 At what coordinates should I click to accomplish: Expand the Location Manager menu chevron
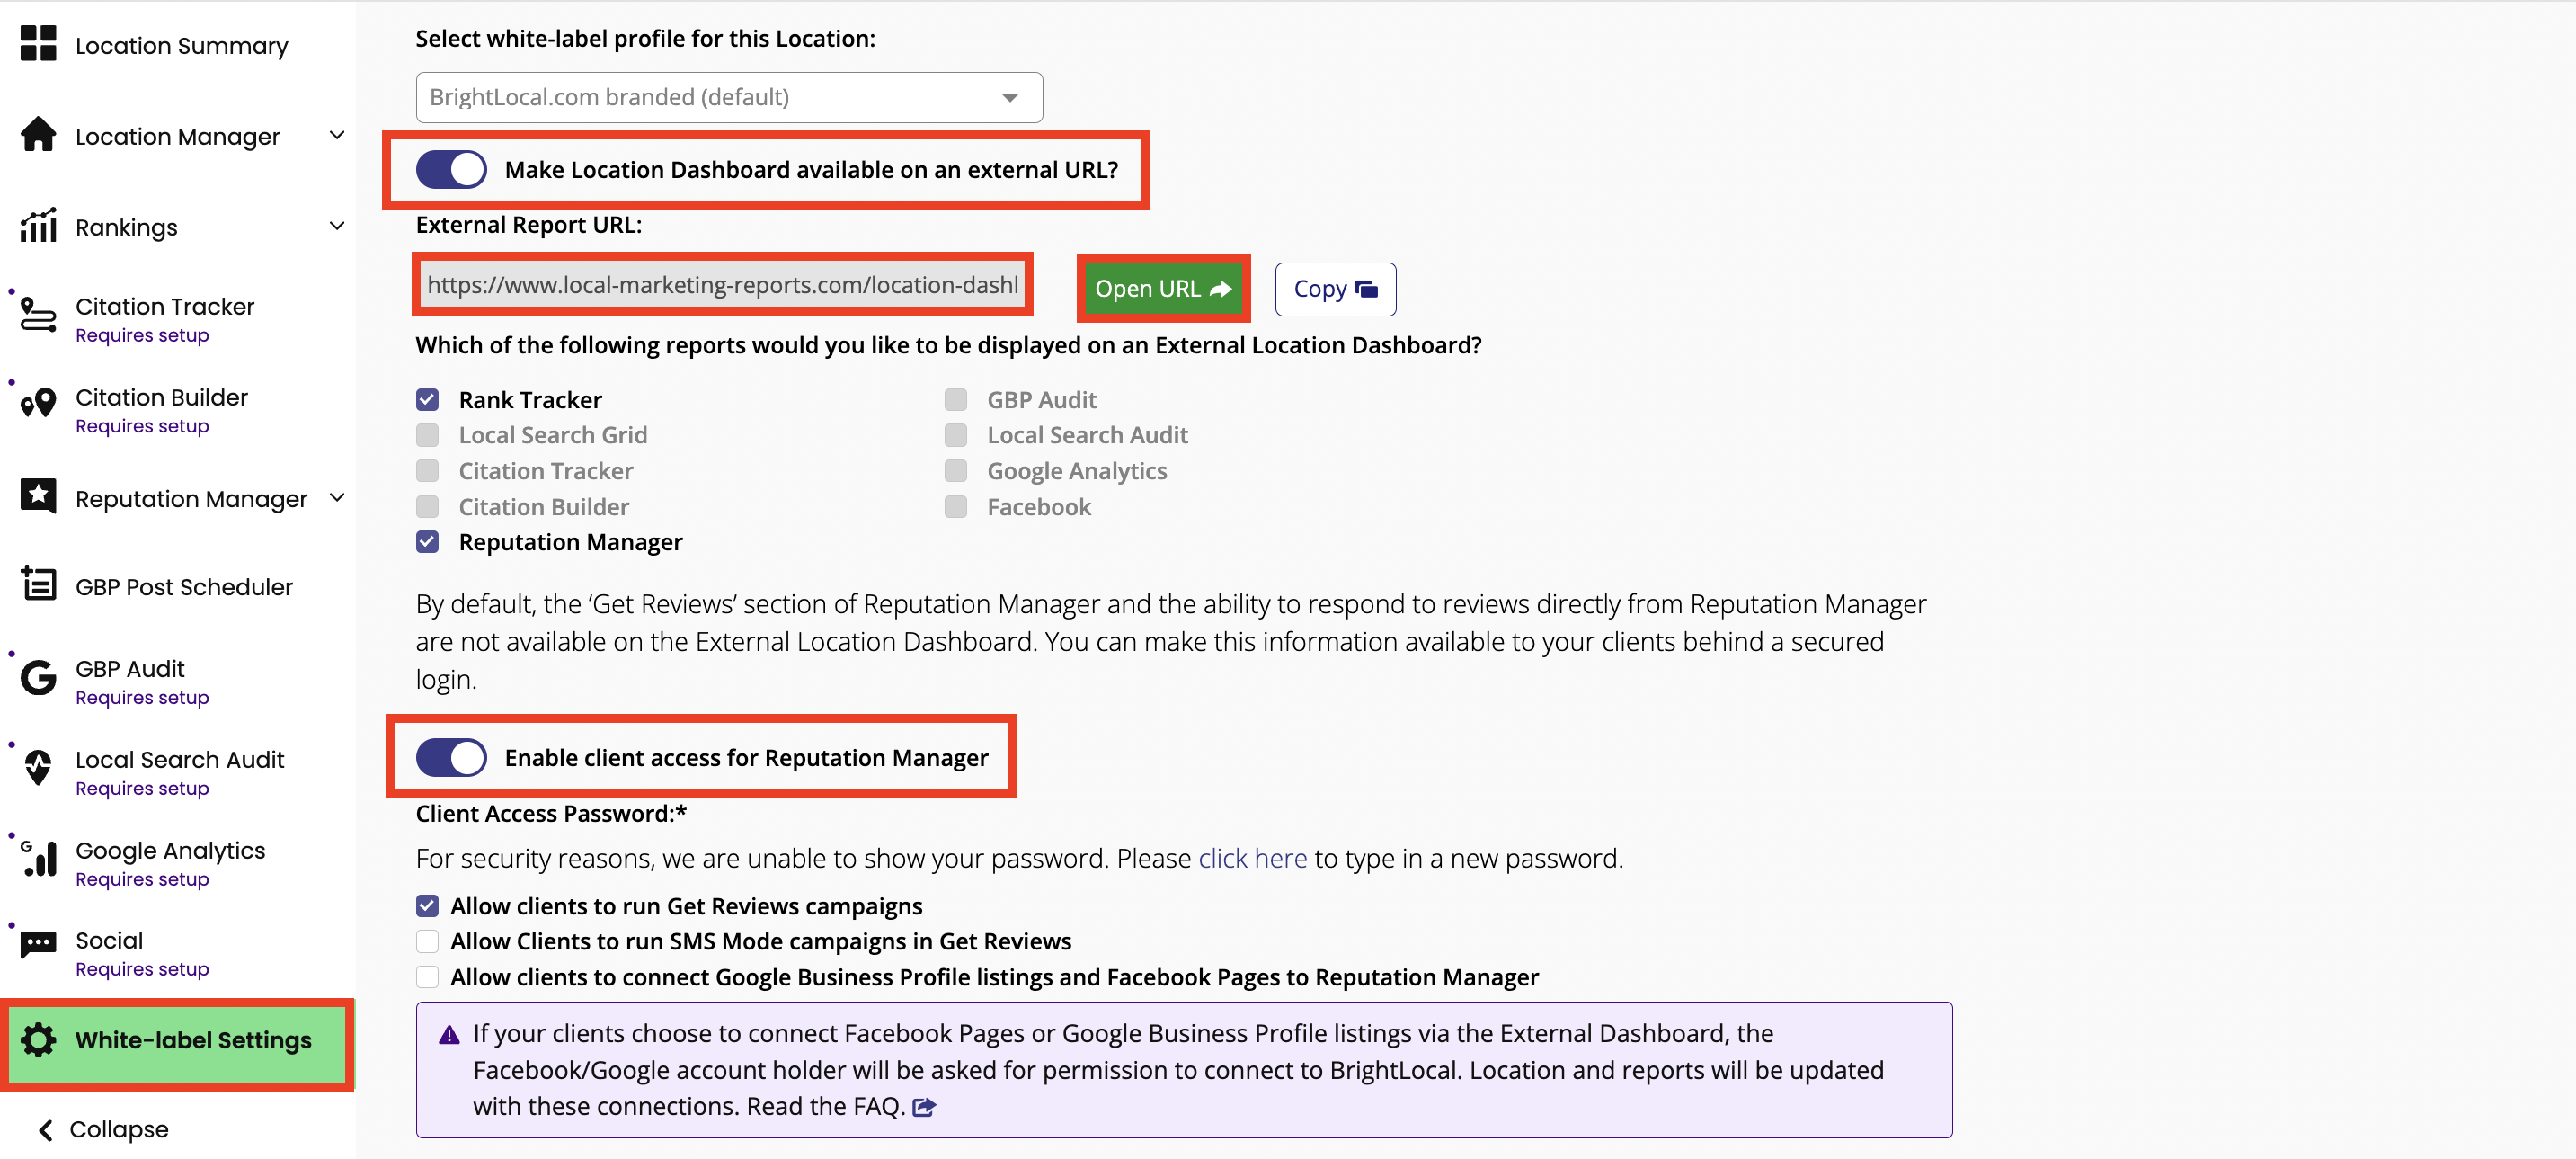coord(337,136)
